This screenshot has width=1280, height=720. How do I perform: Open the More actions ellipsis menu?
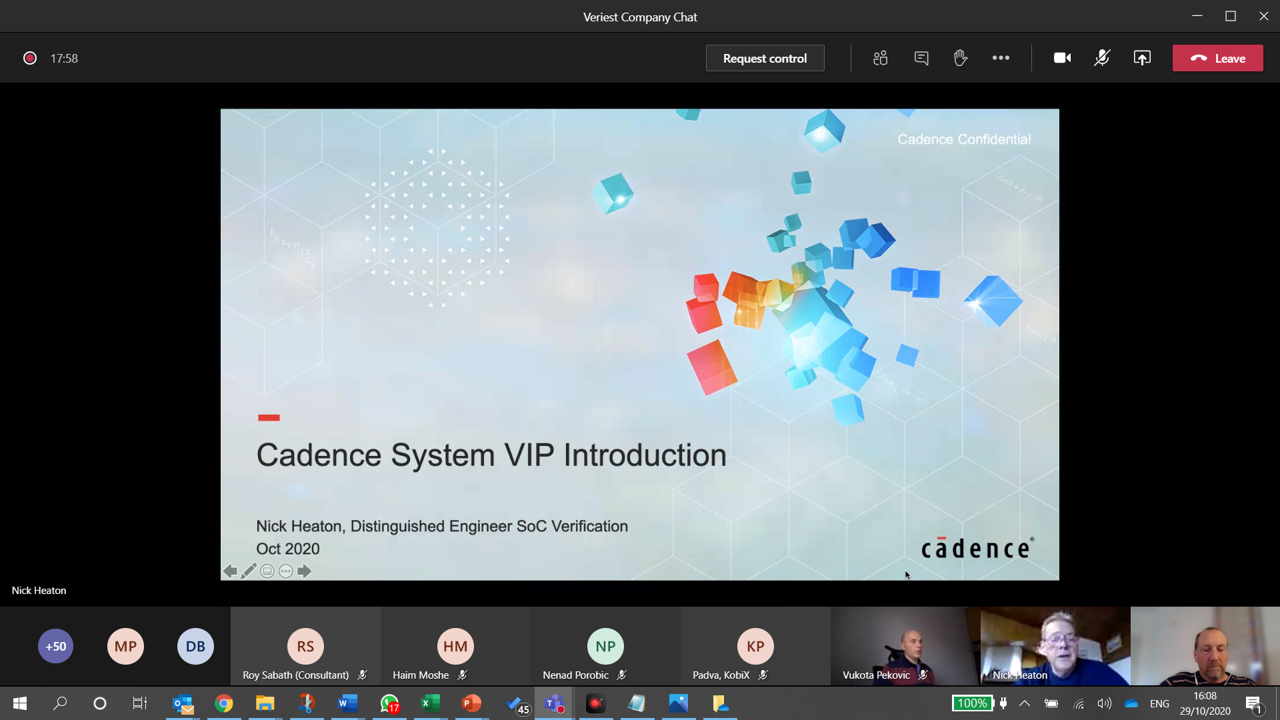coord(1001,58)
